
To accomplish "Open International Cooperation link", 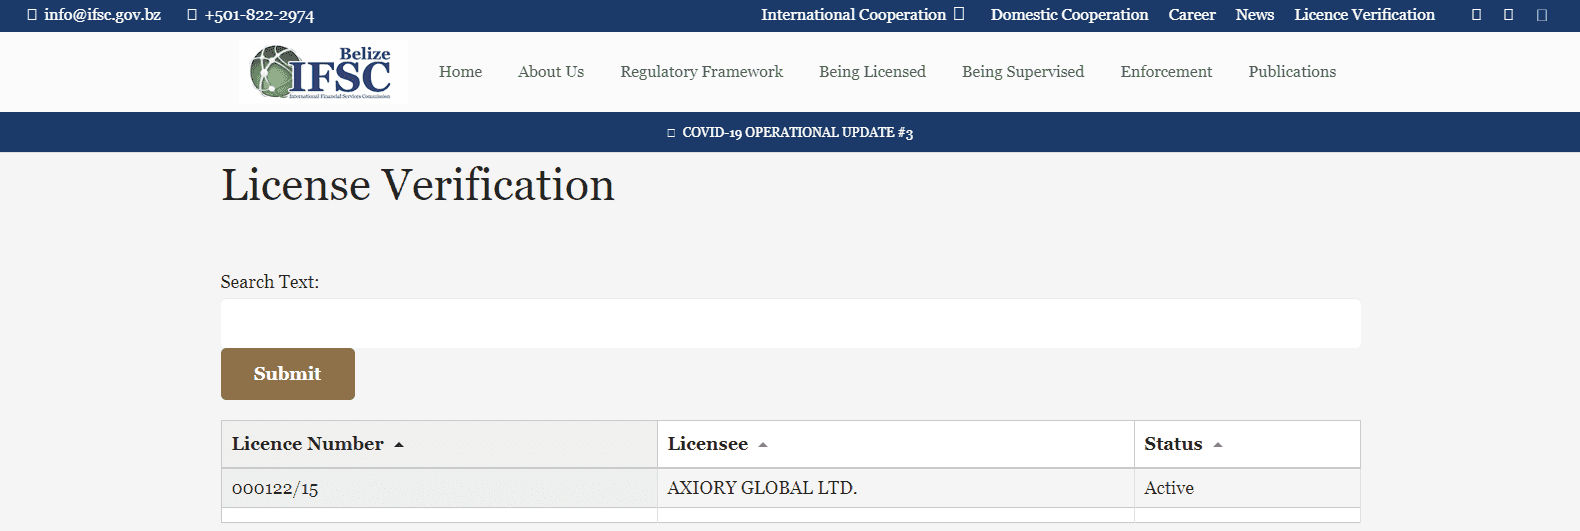I will pyautogui.click(x=853, y=15).
